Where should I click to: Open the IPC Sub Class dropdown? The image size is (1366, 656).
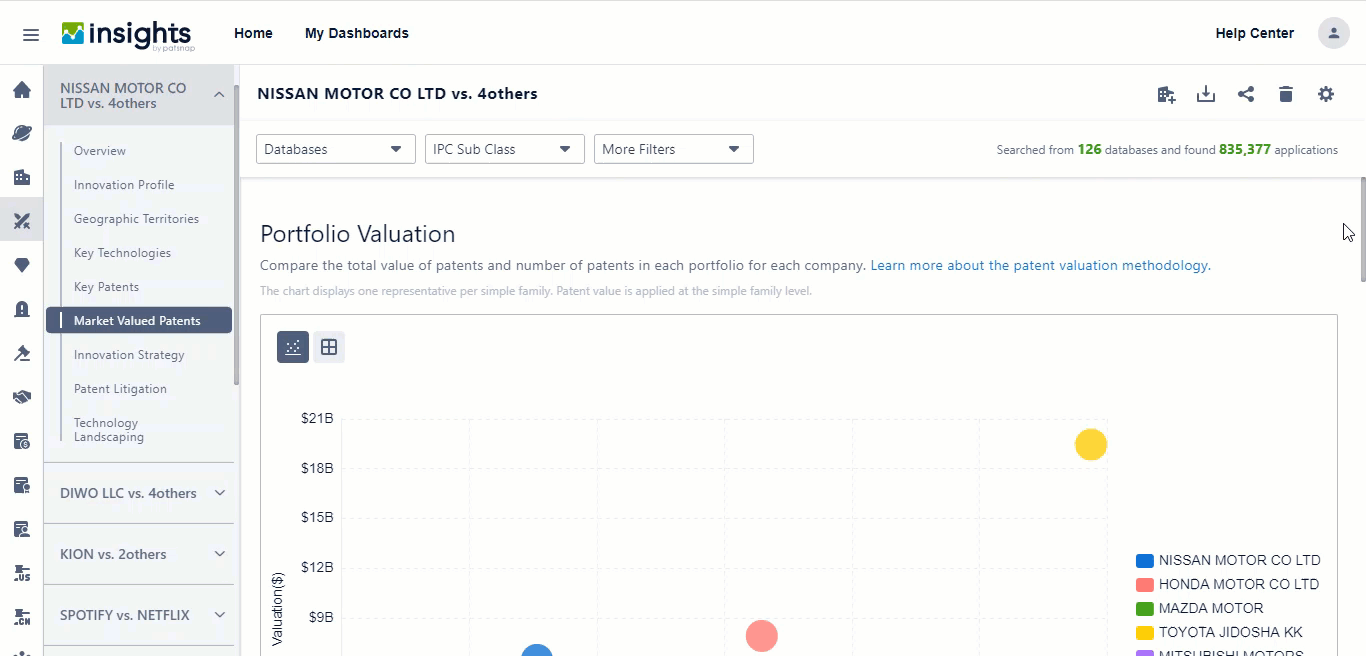504,148
